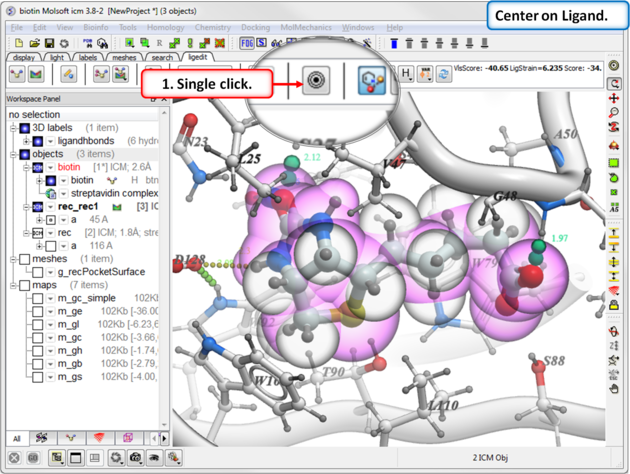Select the biotin object in workspace tree
The width and height of the screenshot is (630, 474).
69,167
